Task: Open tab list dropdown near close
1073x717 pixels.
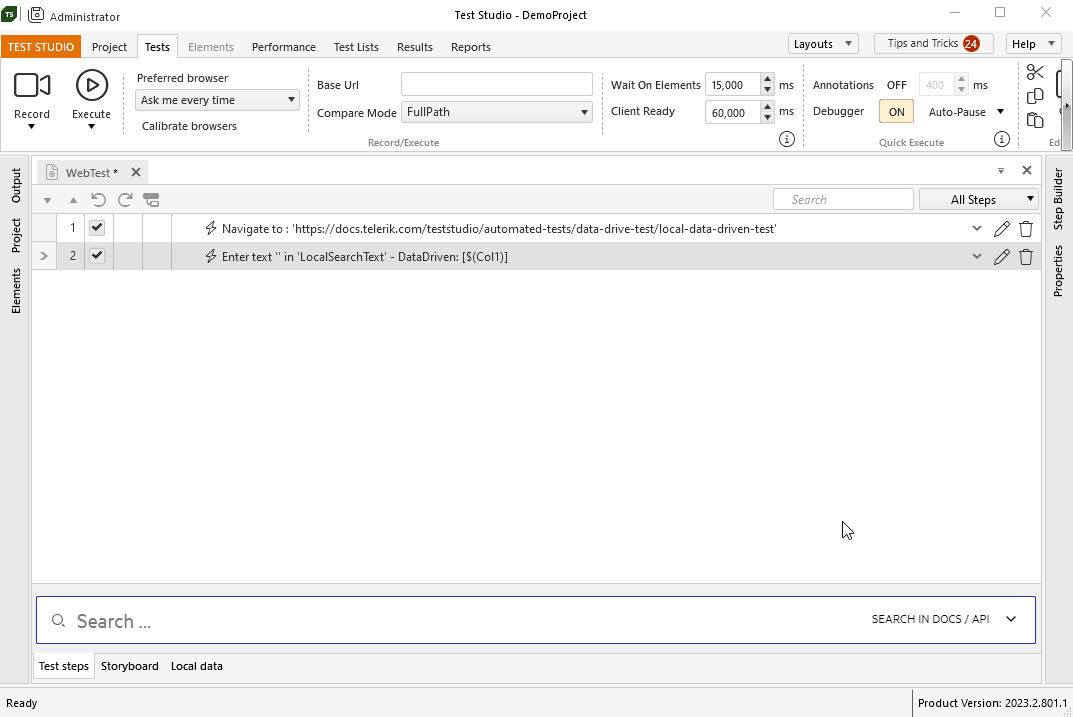Action: coord(1000,171)
